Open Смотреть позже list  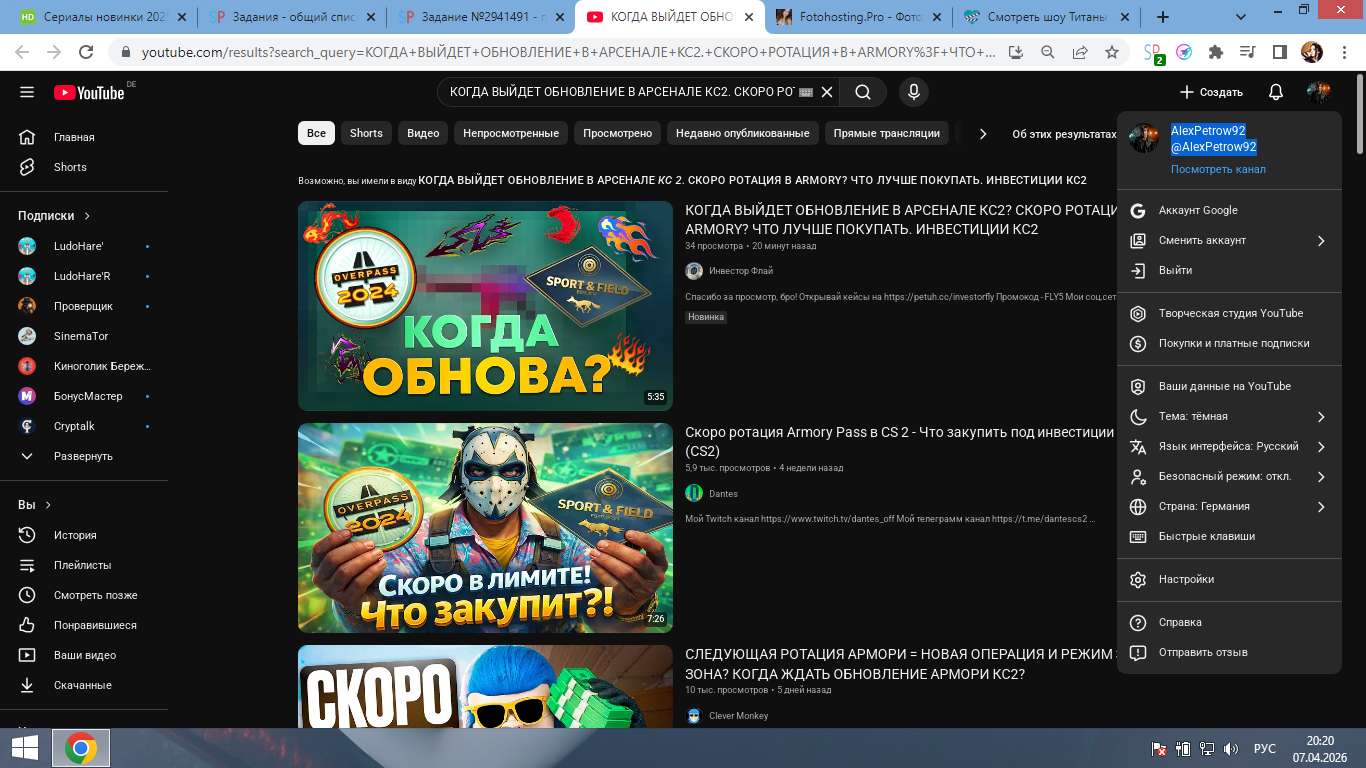[84, 595]
